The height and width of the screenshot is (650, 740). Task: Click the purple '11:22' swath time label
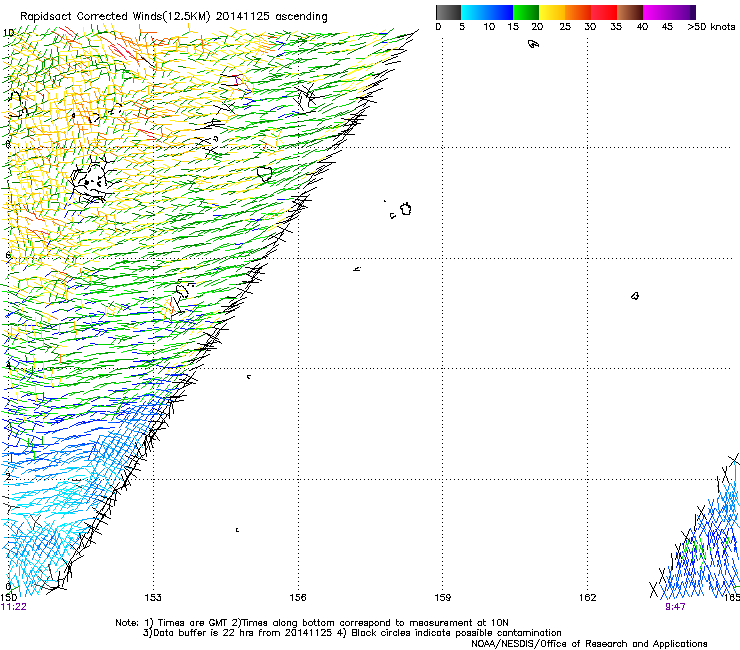click(14, 607)
